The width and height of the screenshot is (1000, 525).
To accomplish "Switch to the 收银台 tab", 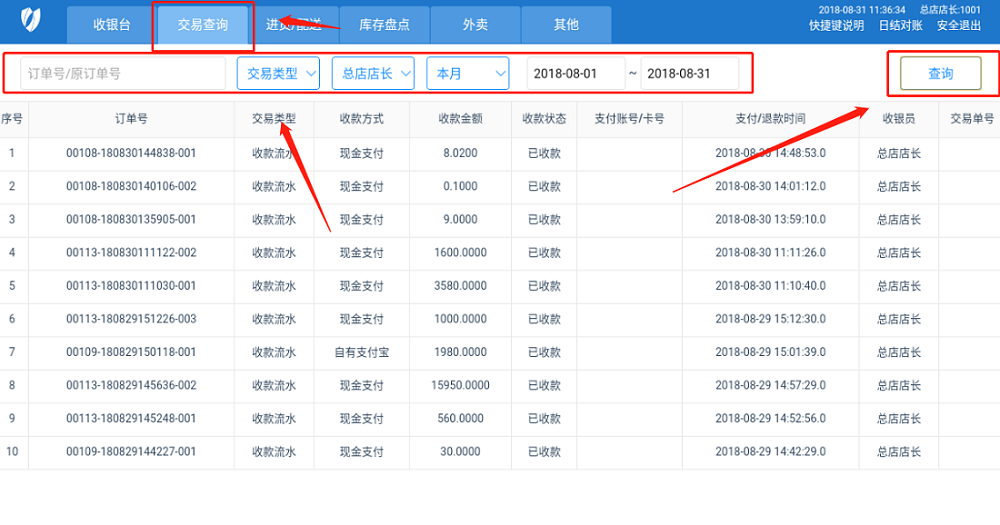I will (111, 25).
